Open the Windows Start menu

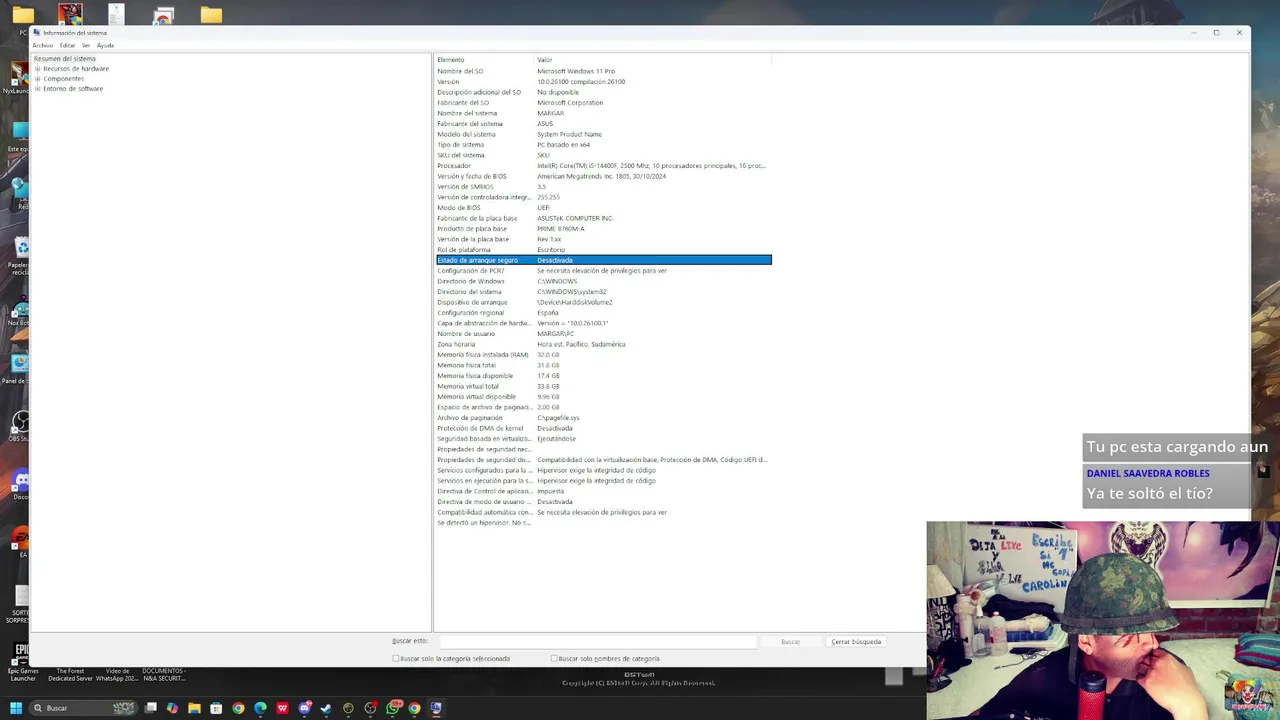click(16, 708)
